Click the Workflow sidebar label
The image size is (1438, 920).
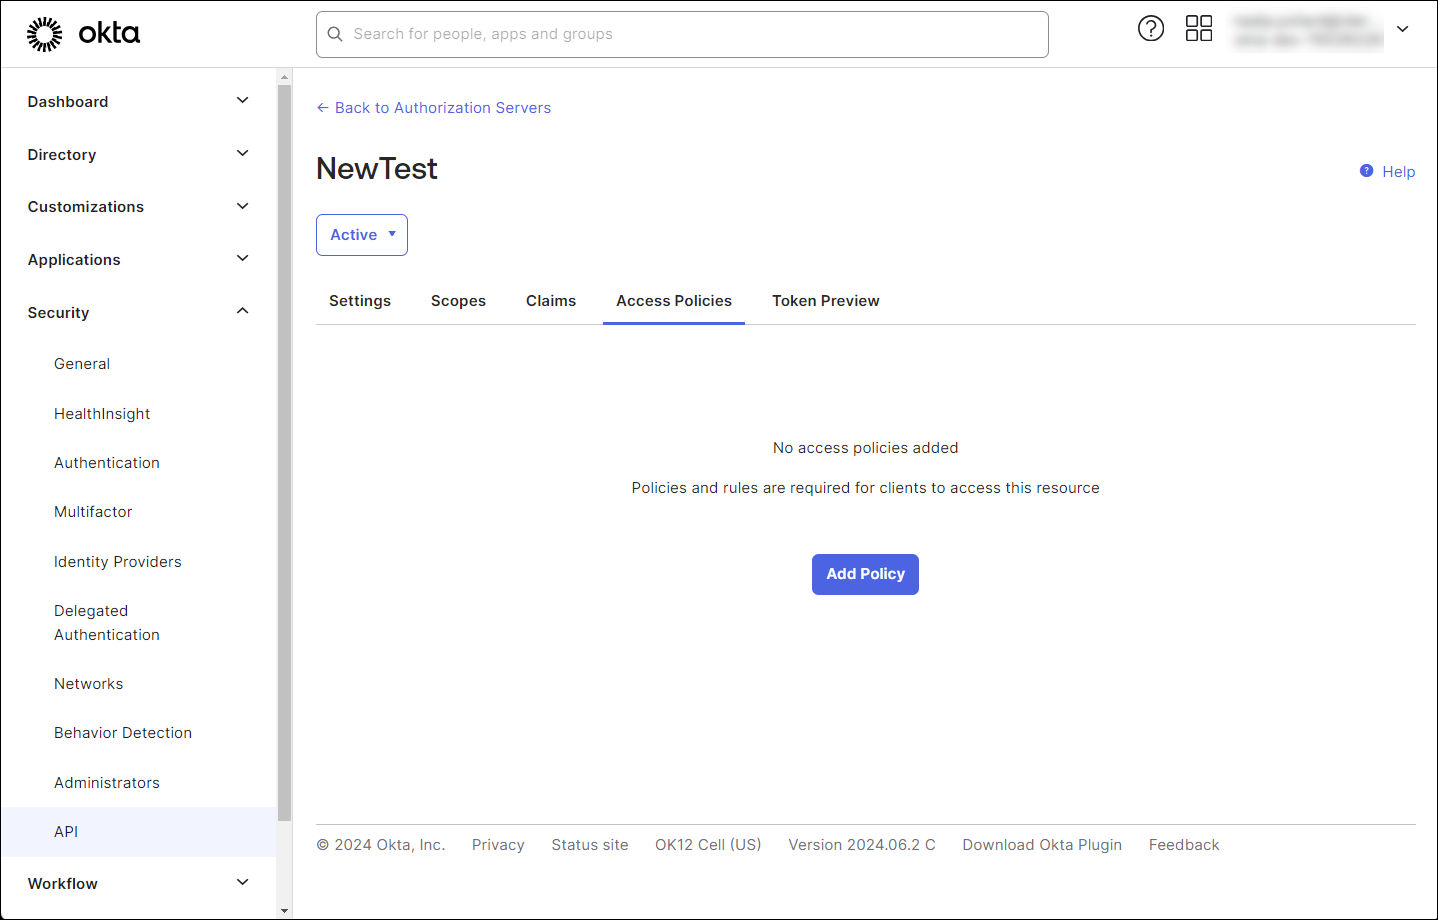[x=63, y=884]
